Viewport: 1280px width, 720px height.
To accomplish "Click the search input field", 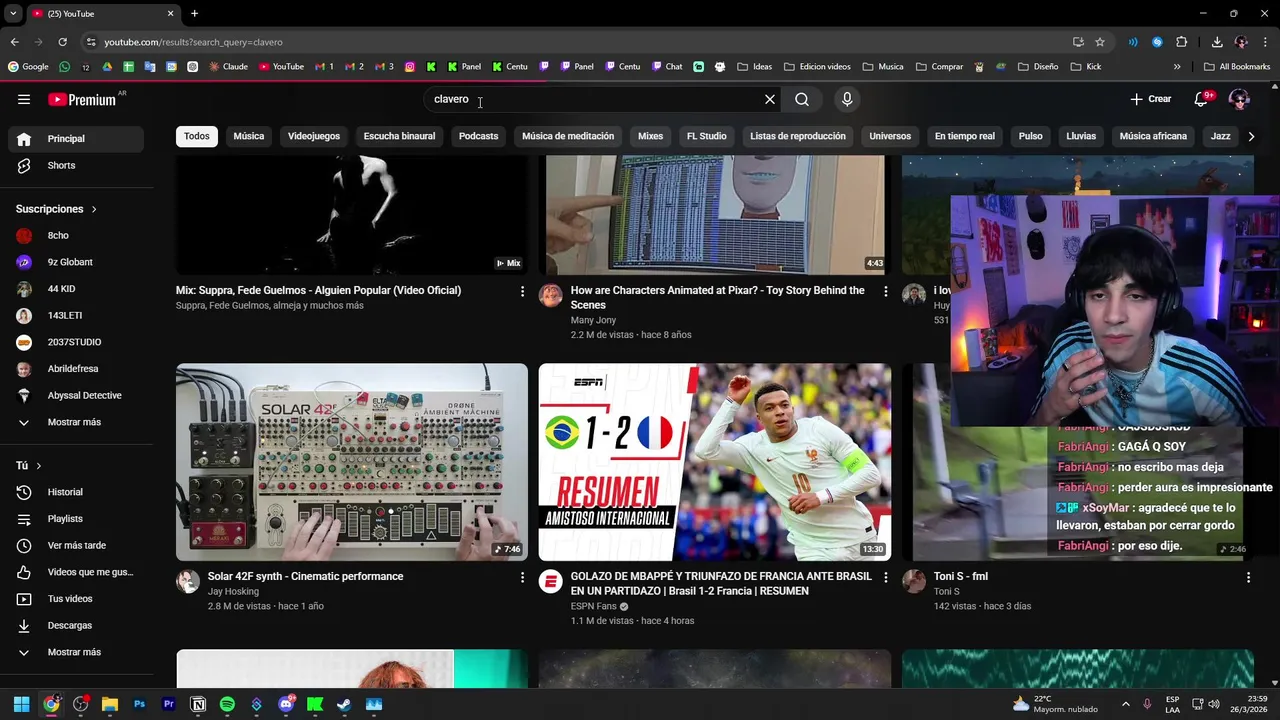I will [595, 99].
